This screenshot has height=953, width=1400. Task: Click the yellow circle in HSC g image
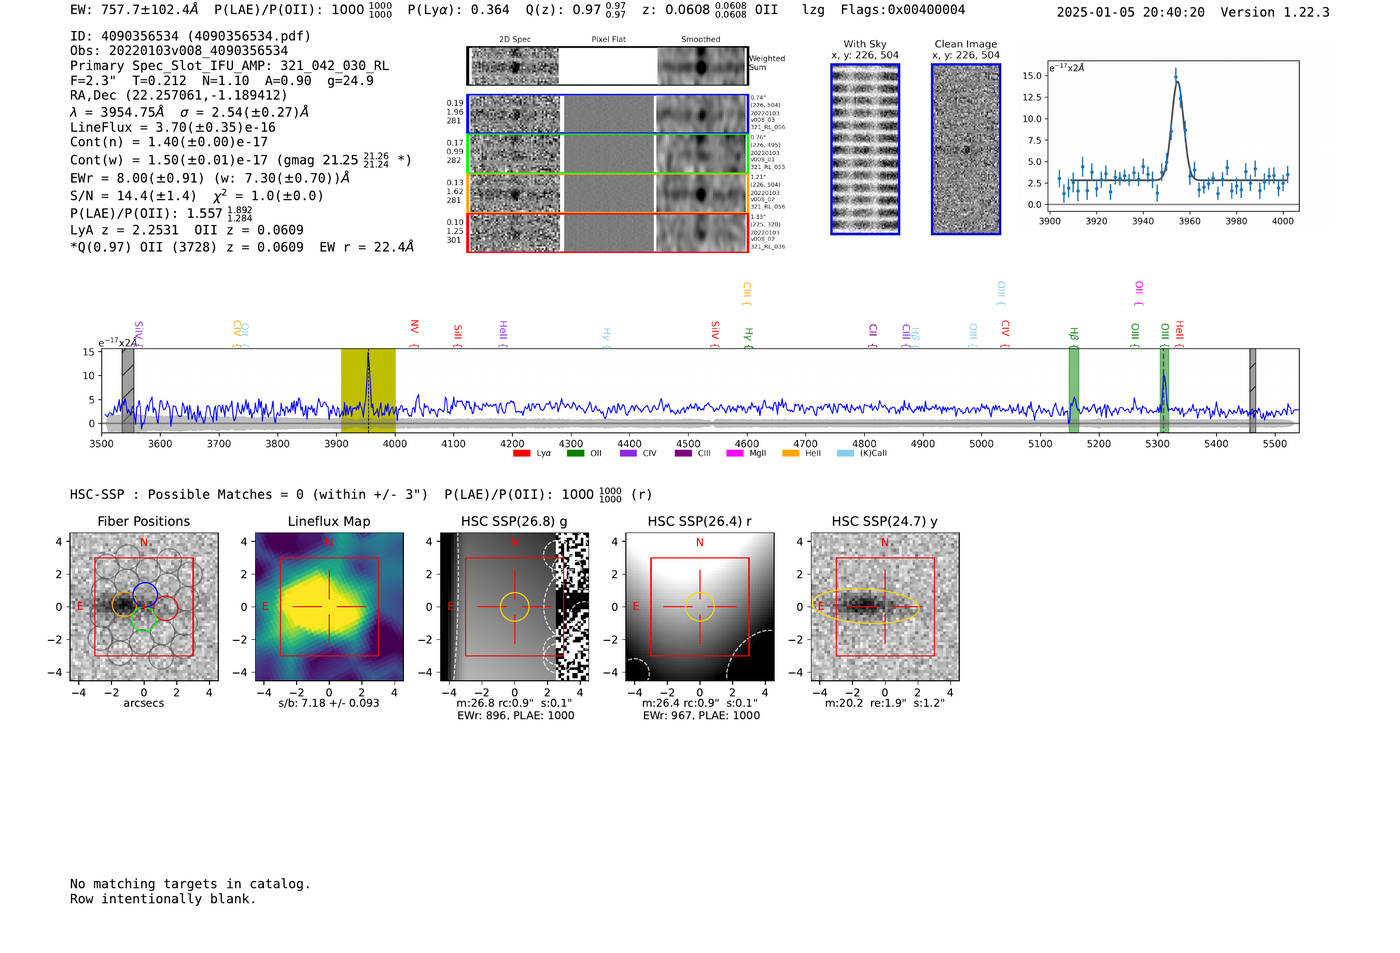[x=514, y=607]
